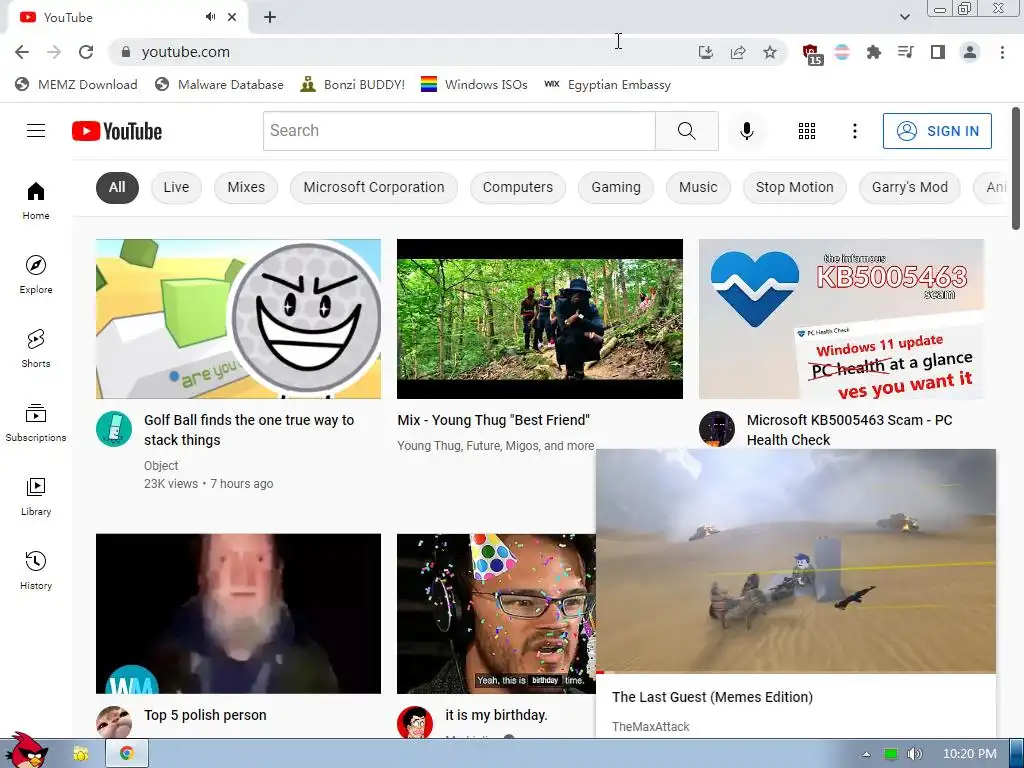Open the YouTube hamburger guide menu
Viewport: 1024px width, 768px height.
click(36, 131)
